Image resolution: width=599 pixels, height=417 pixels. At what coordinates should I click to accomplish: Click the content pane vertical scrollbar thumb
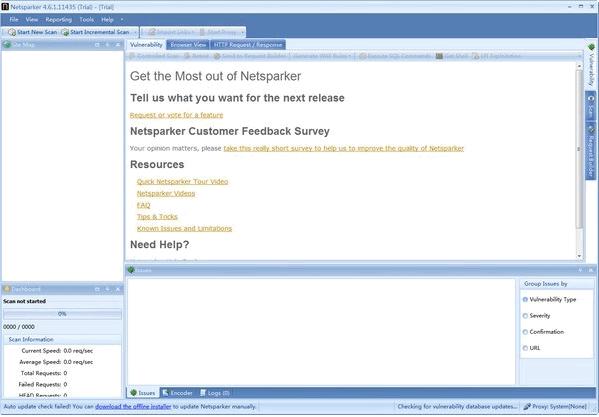[580, 149]
